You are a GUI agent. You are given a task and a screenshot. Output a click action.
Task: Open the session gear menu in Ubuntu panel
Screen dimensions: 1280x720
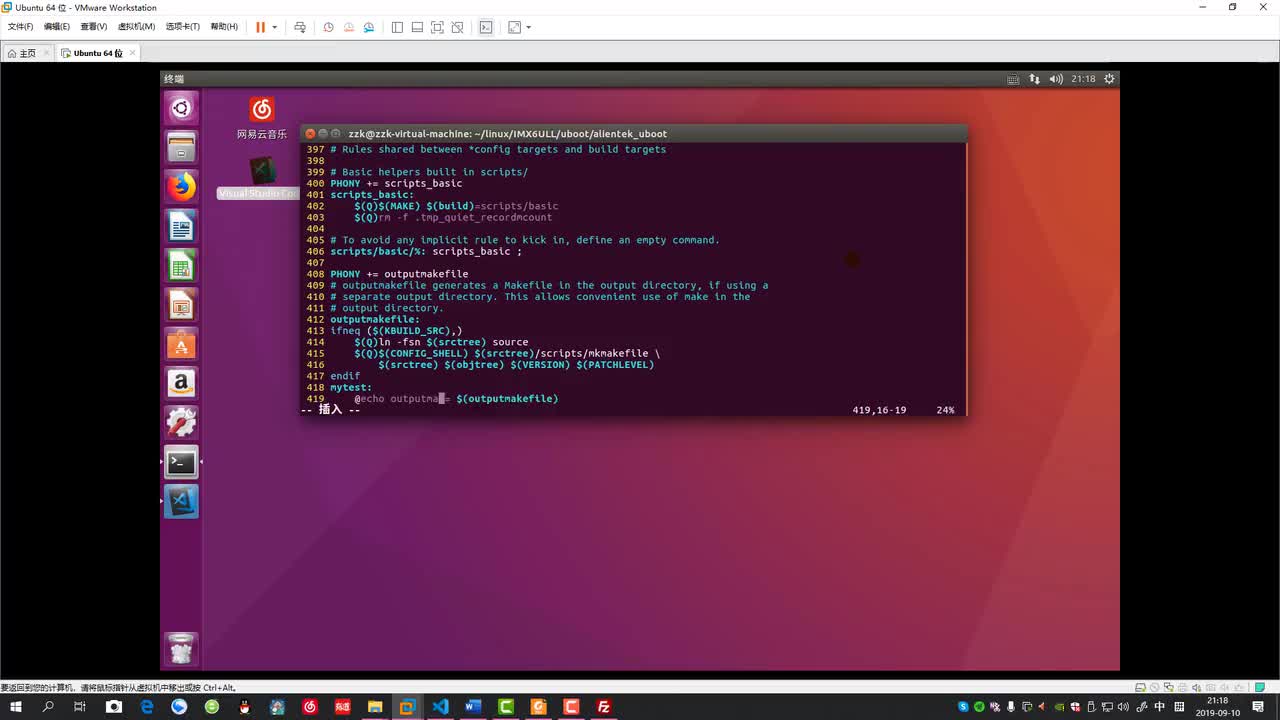[x=1109, y=79]
